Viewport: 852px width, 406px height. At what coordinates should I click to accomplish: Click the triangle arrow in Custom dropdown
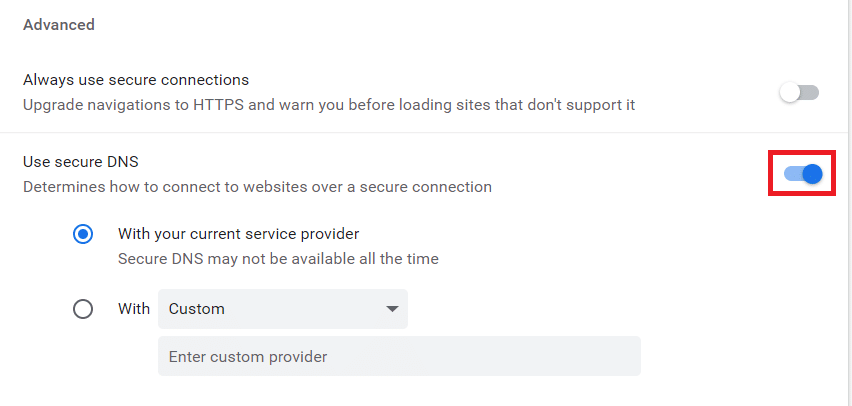[x=392, y=309]
